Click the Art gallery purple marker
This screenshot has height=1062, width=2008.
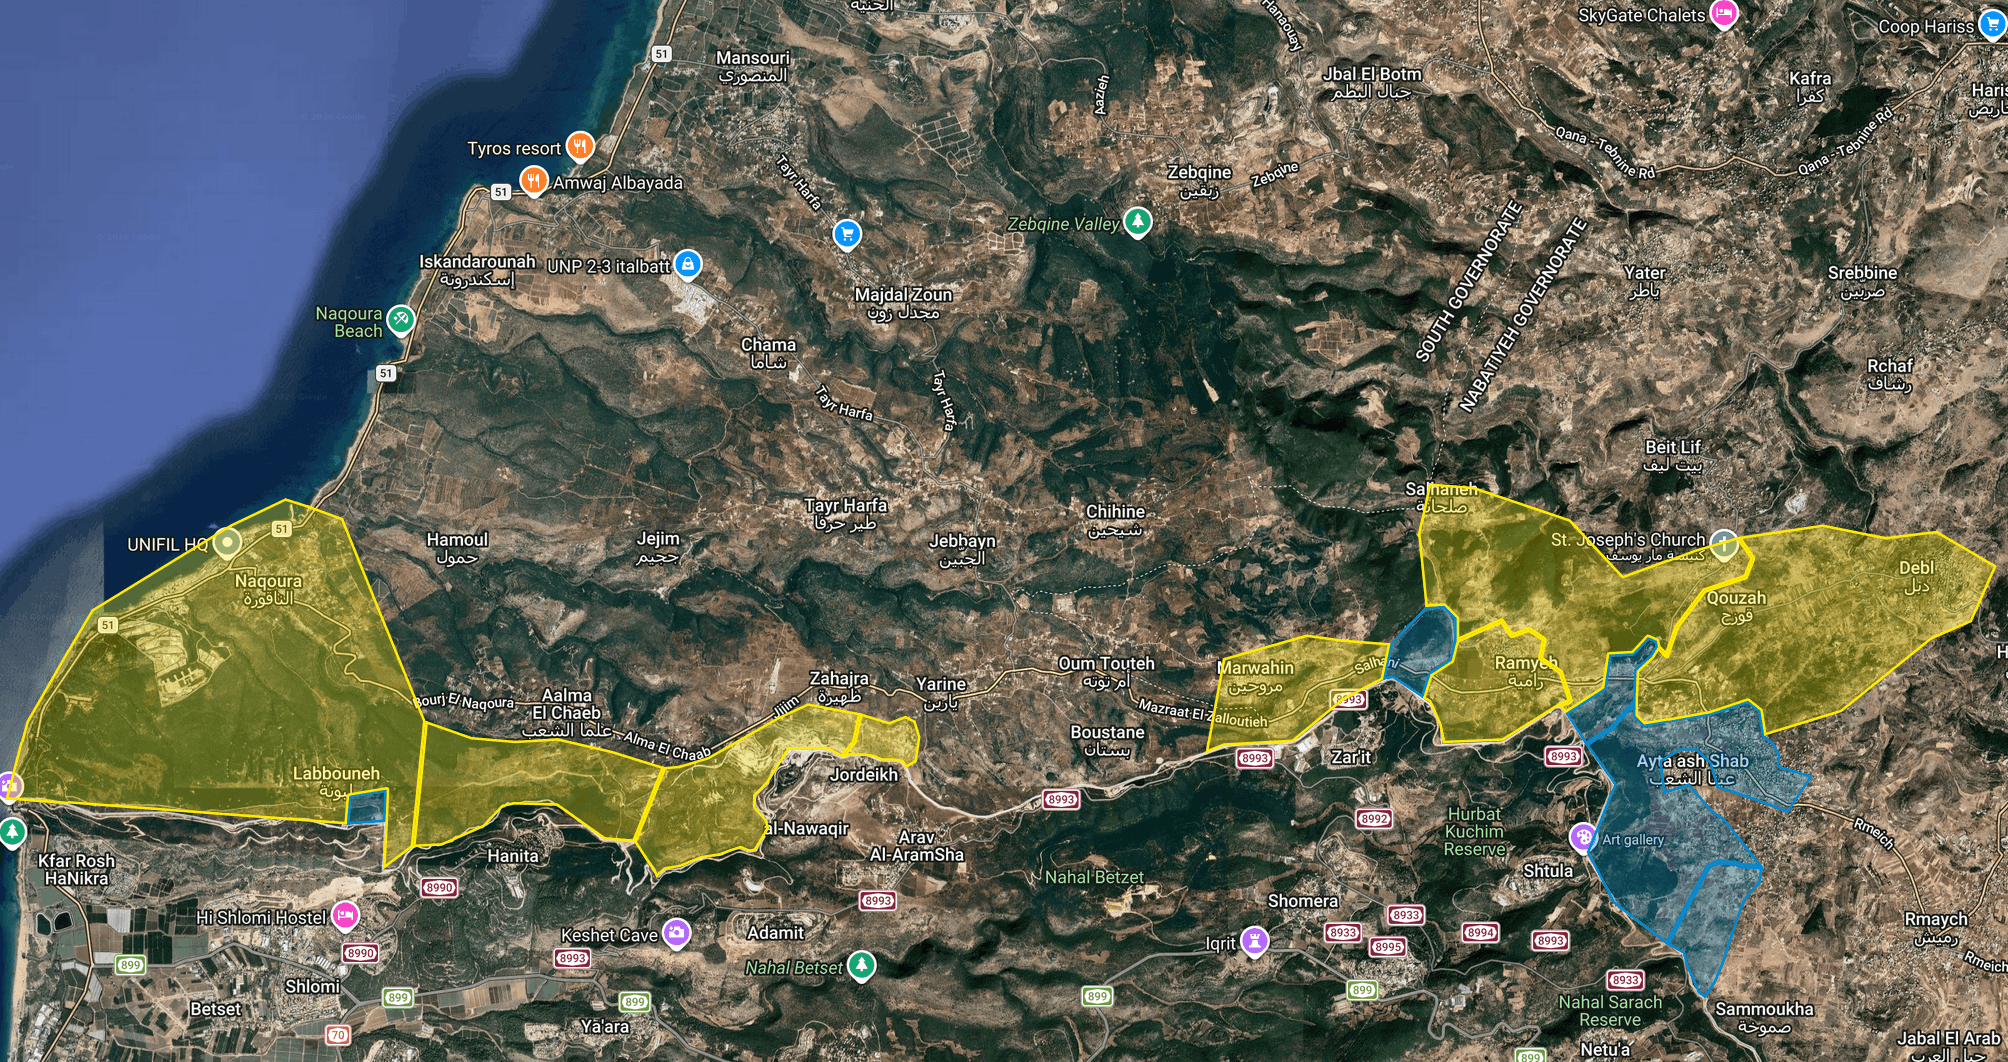tap(1583, 837)
